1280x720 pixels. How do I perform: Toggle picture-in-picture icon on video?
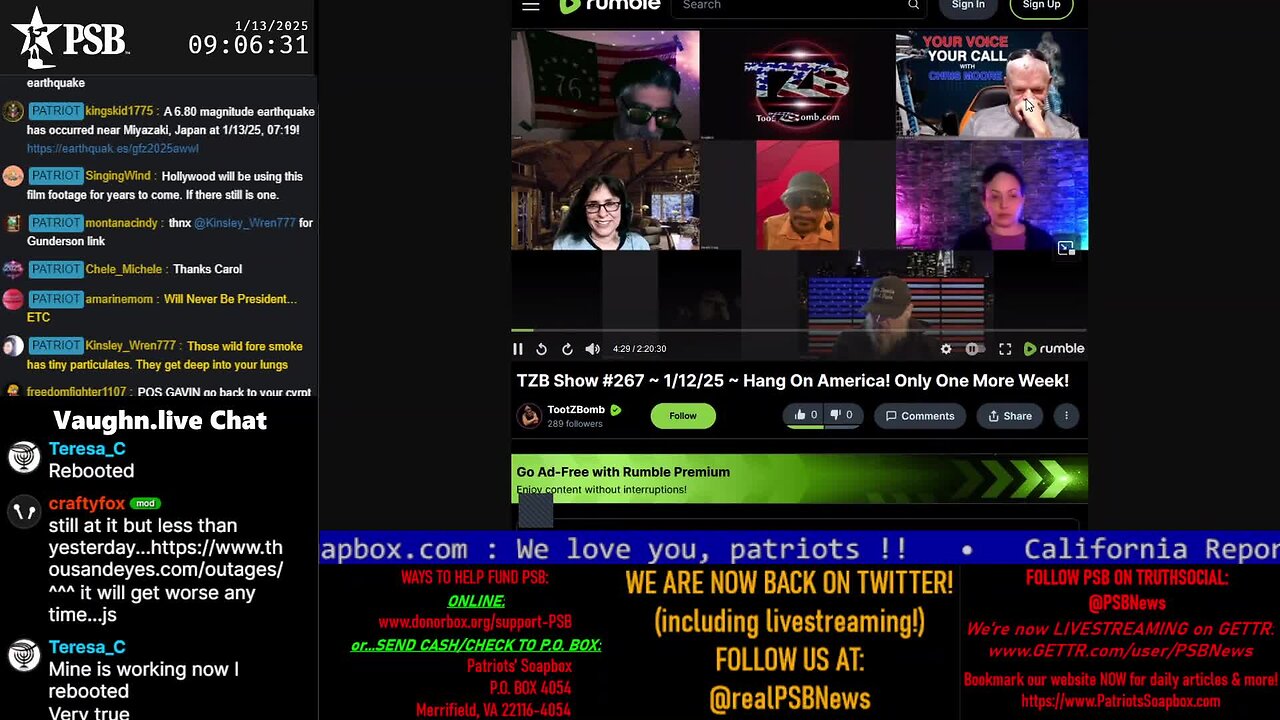(1065, 247)
